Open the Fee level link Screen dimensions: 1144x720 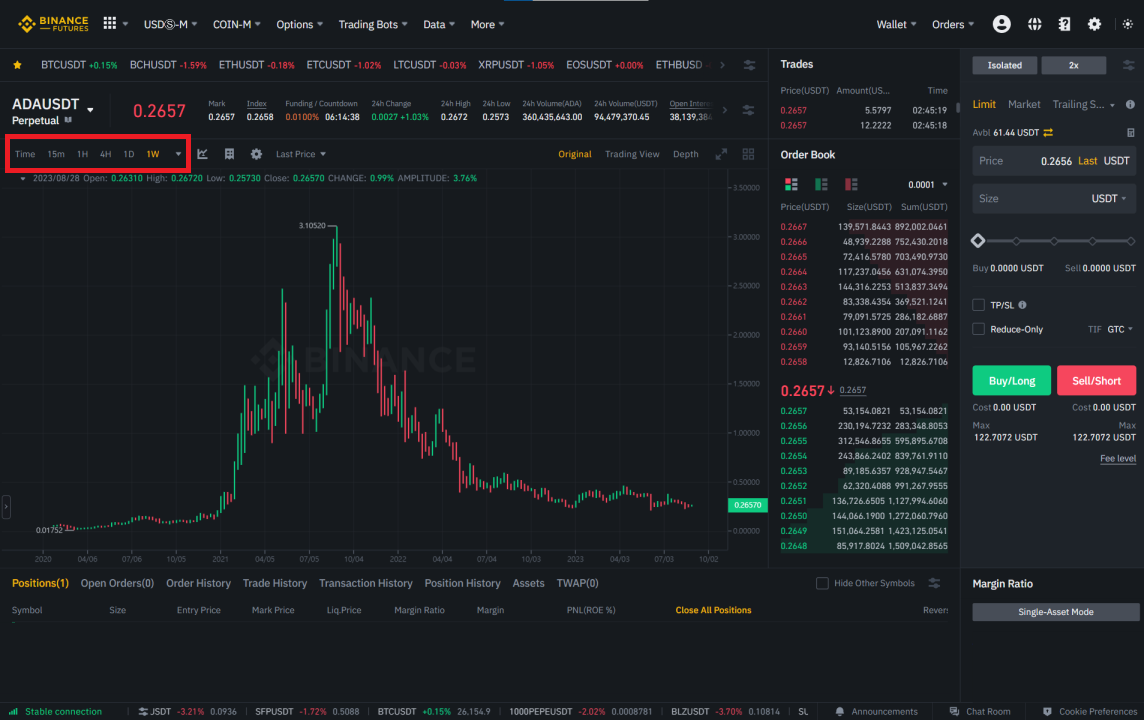(1118, 458)
